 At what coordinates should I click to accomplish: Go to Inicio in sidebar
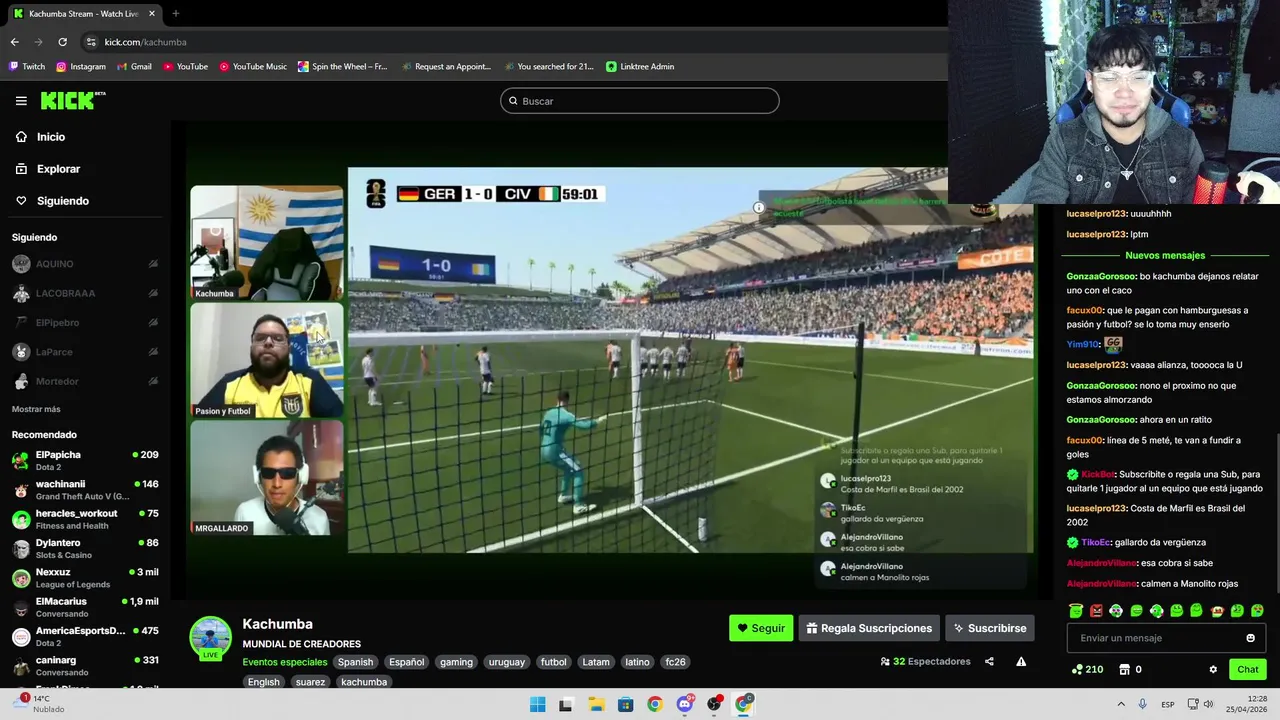click(51, 137)
